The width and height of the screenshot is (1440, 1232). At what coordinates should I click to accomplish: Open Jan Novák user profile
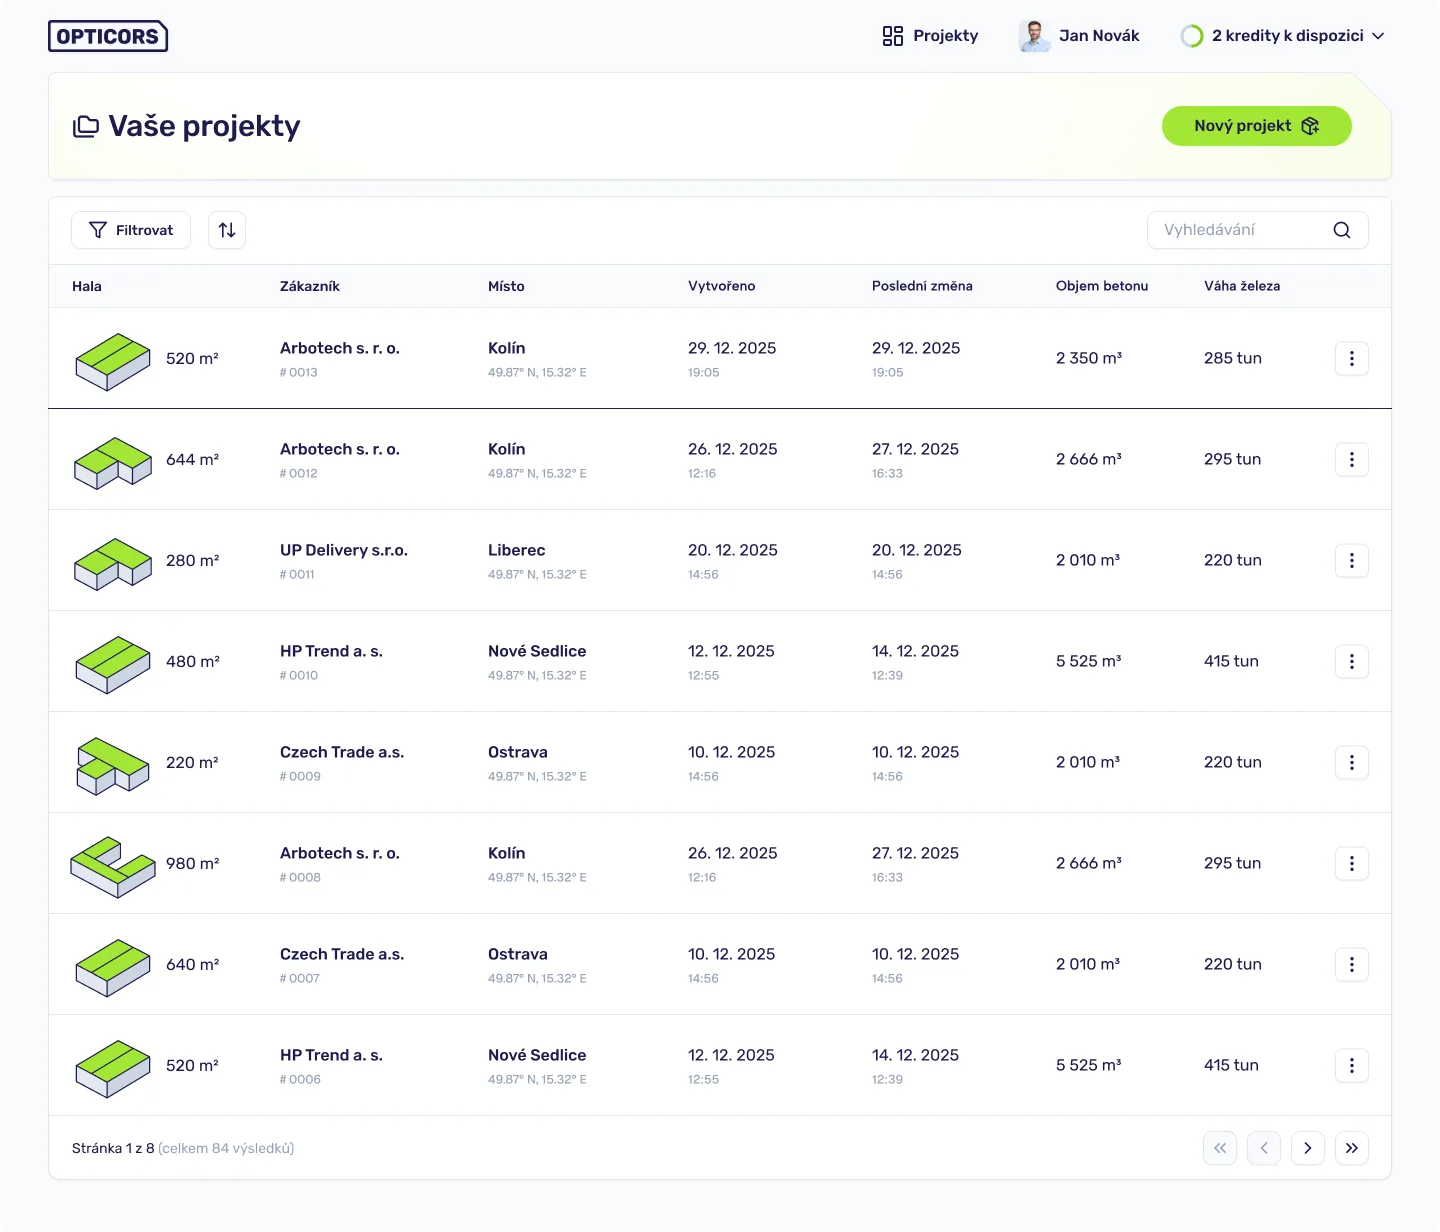[x=1079, y=36]
